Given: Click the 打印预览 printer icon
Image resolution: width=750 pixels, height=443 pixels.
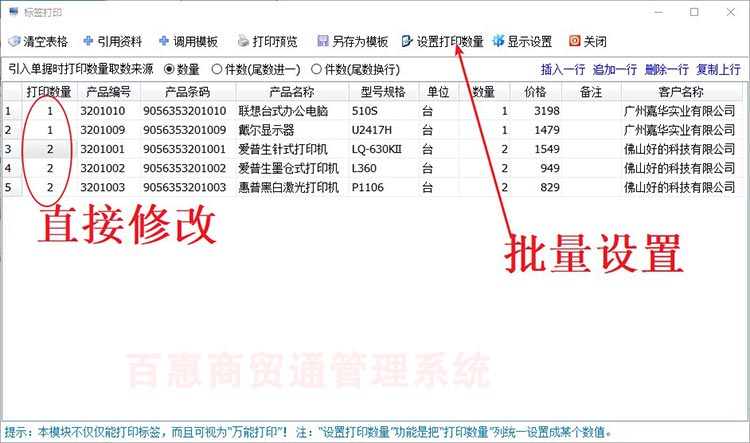Looking at the screenshot, I should point(243,41).
